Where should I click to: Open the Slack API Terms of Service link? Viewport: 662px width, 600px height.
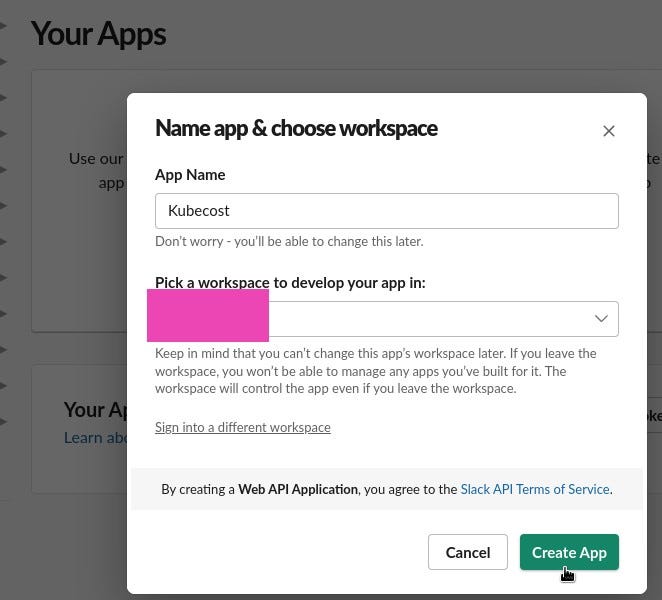[534, 489]
